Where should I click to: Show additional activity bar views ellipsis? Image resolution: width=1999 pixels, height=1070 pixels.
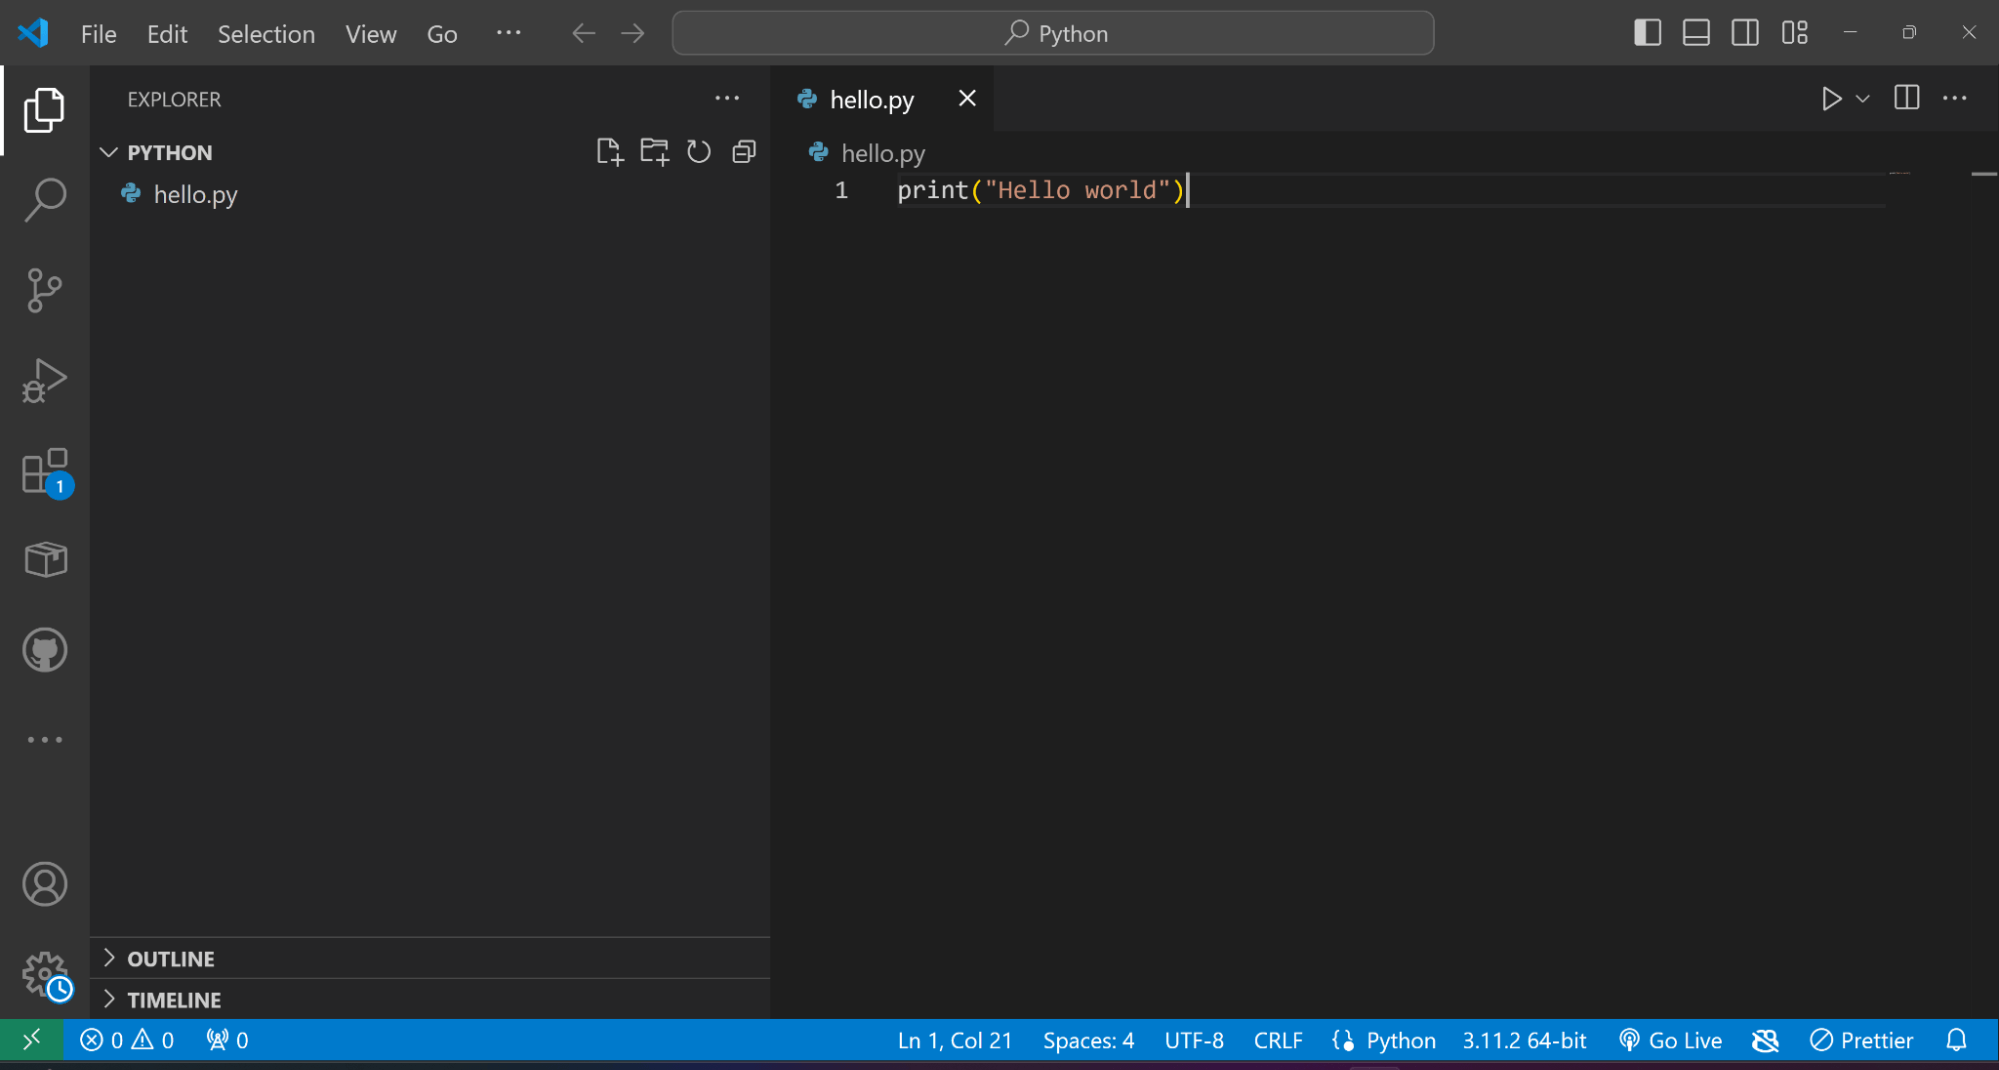pos(44,740)
